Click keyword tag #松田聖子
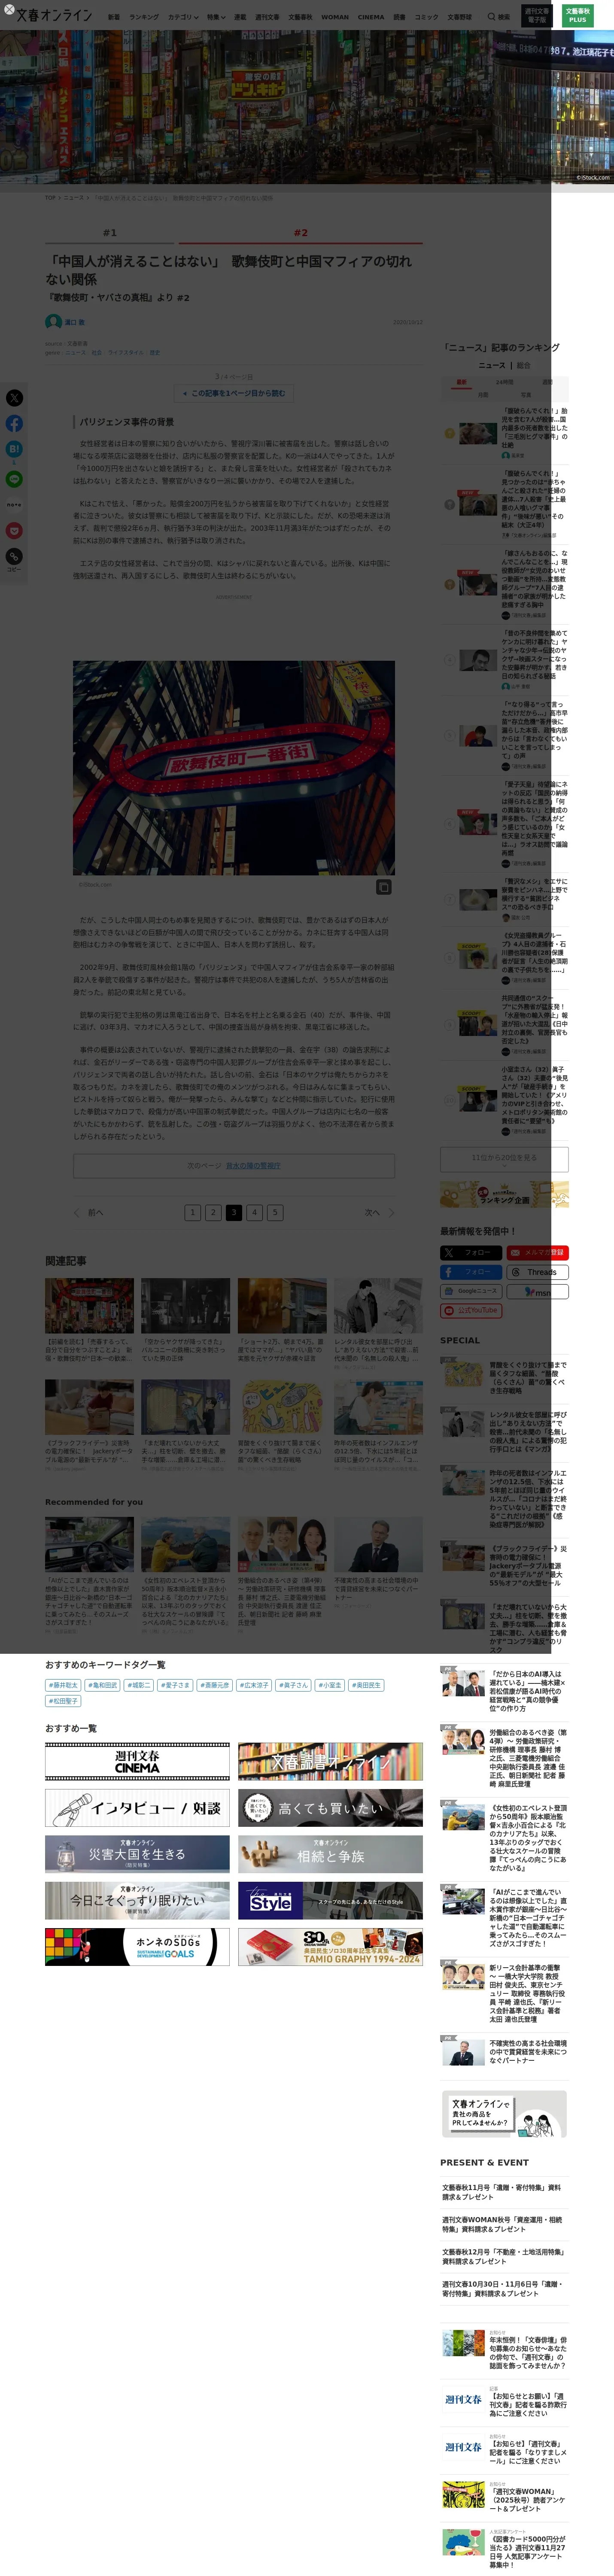Screen dimensions: 614x2576 tap(63, 1701)
